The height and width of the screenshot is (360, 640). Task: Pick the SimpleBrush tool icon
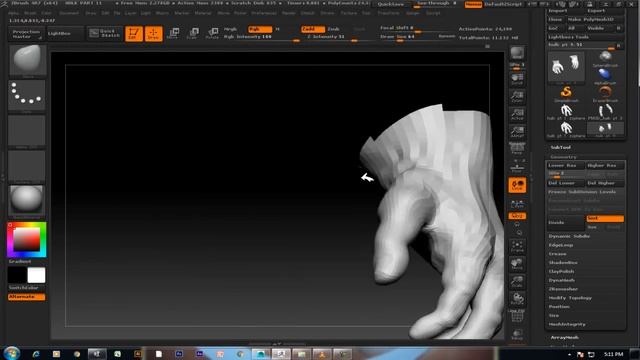point(567,94)
